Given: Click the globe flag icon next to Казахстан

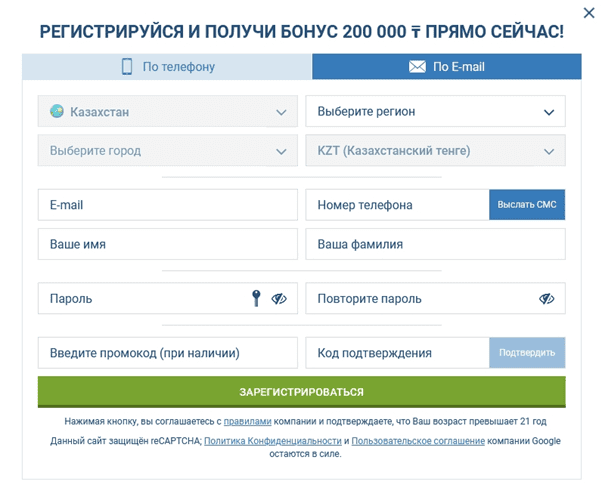Looking at the screenshot, I should pyautogui.click(x=57, y=111).
